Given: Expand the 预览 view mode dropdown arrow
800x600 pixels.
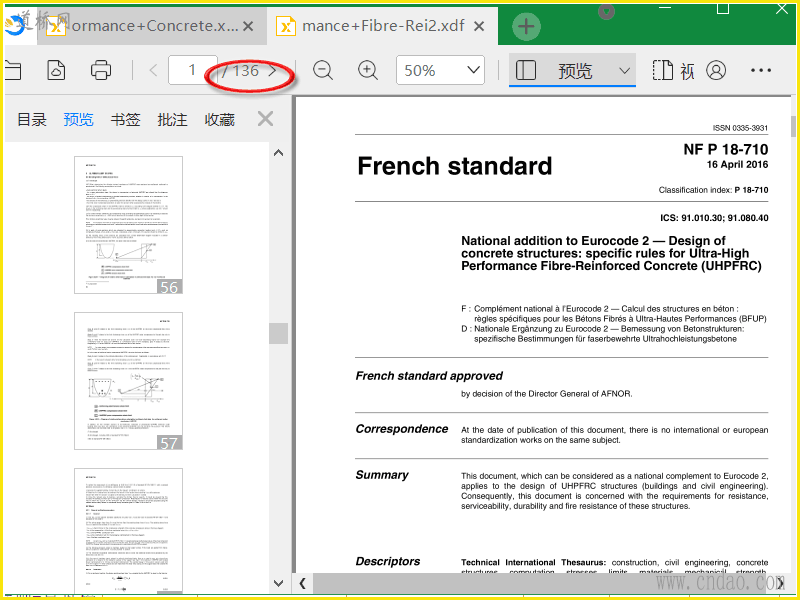Looking at the screenshot, I should tap(624, 71).
